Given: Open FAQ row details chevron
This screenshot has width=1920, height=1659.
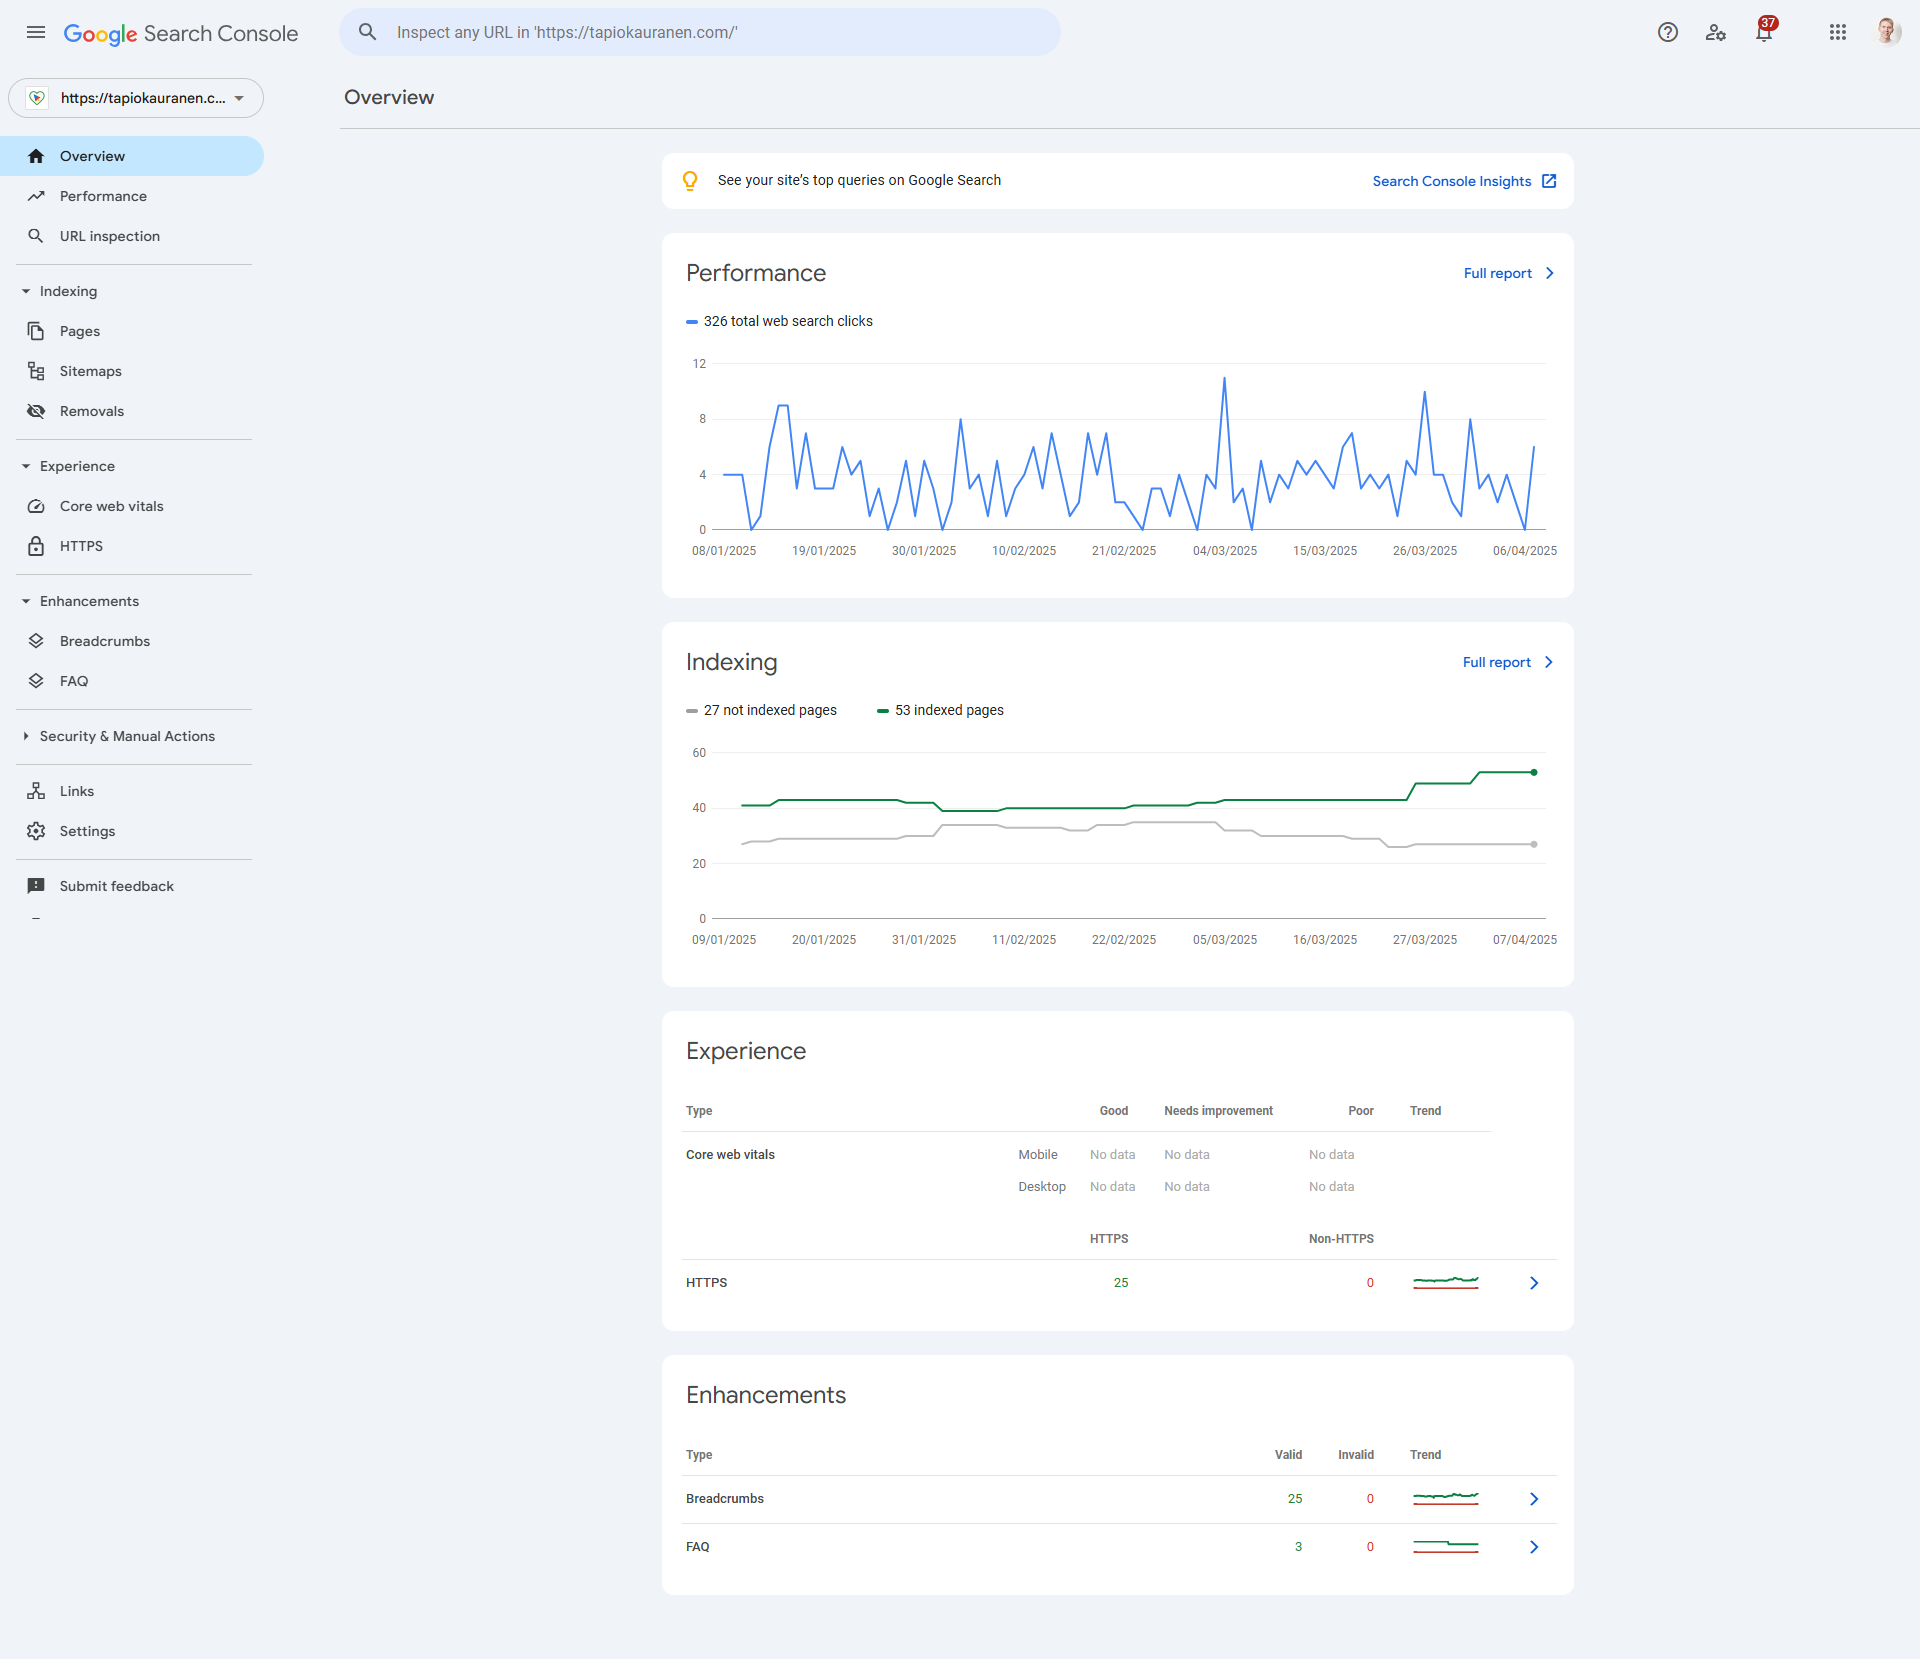Looking at the screenshot, I should click(x=1534, y=1547).
